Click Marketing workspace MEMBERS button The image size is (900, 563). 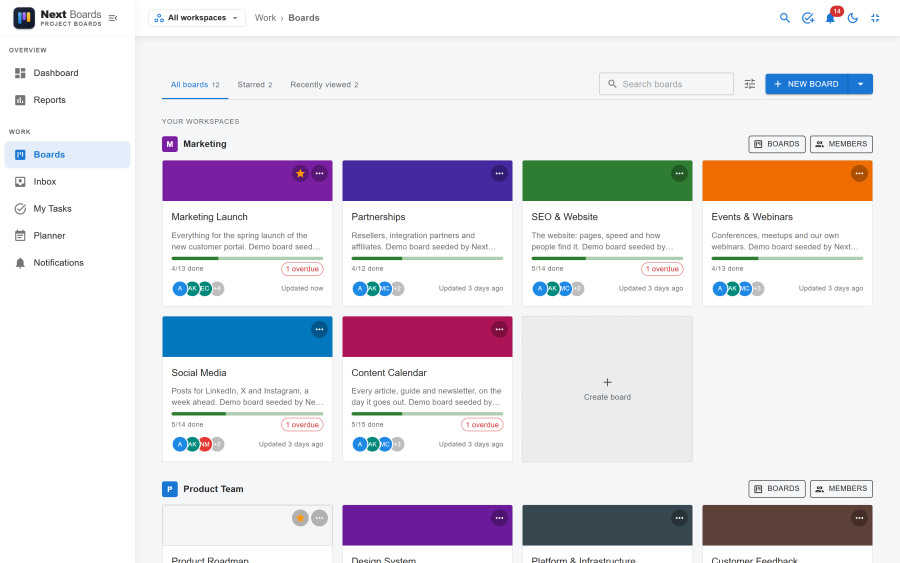841,144
